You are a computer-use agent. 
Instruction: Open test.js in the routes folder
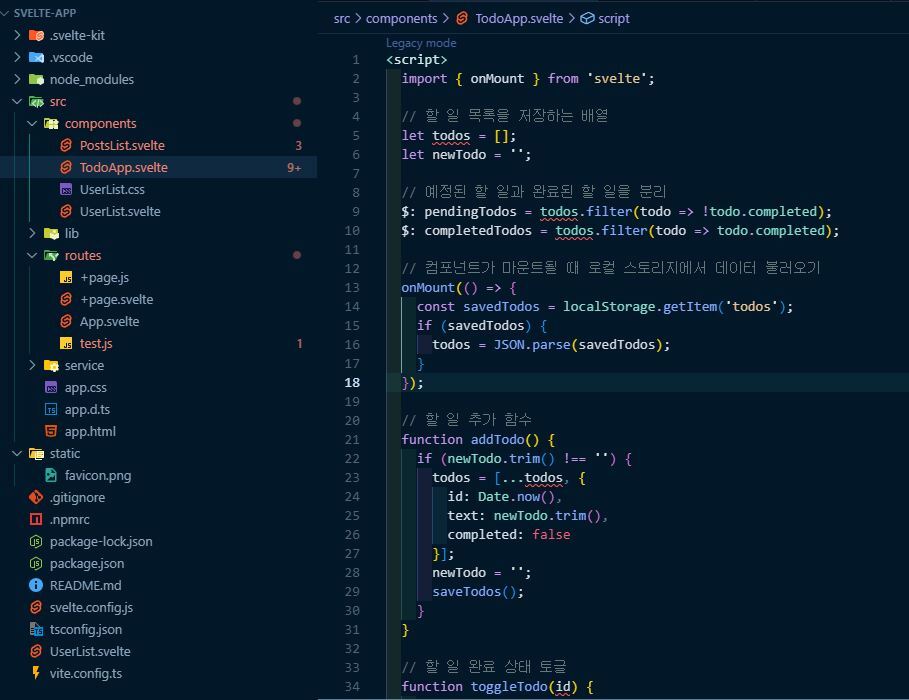pos(96,344)
